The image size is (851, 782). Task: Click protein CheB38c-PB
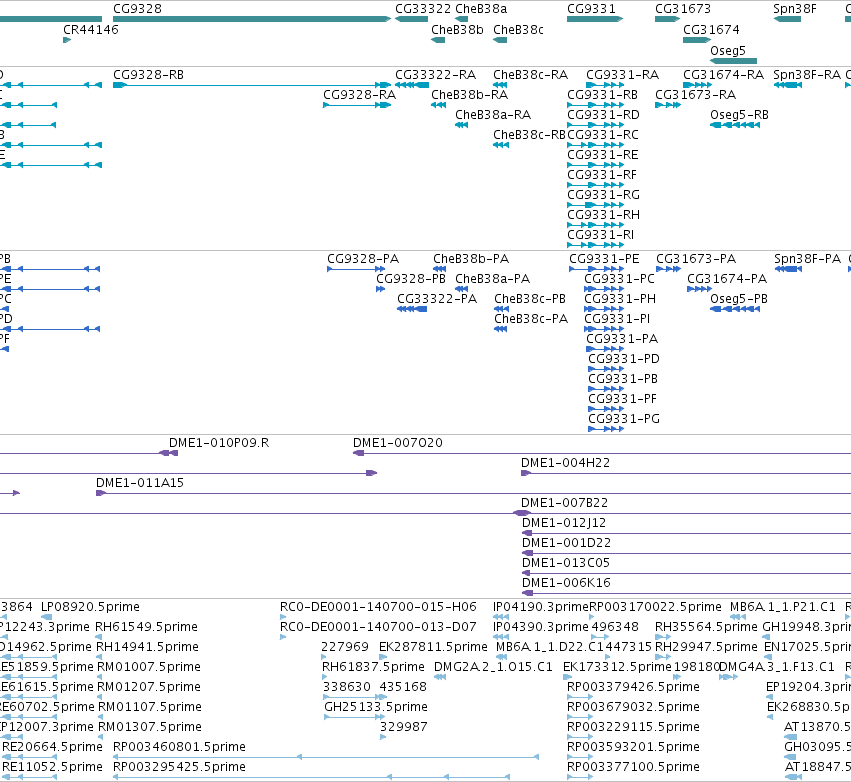pos(501,309)
